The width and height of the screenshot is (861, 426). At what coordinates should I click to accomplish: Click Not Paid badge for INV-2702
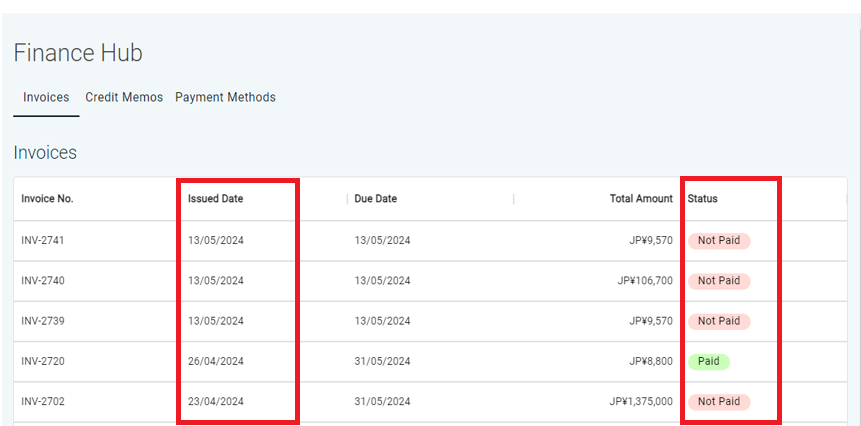(x=718, y=401)
